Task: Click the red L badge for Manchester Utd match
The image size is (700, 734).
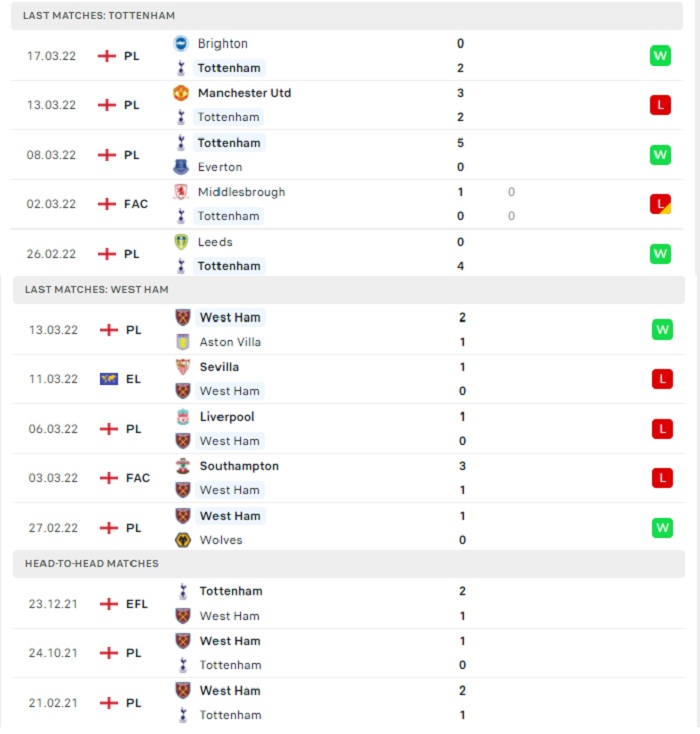Action: [x=660, y=105]
